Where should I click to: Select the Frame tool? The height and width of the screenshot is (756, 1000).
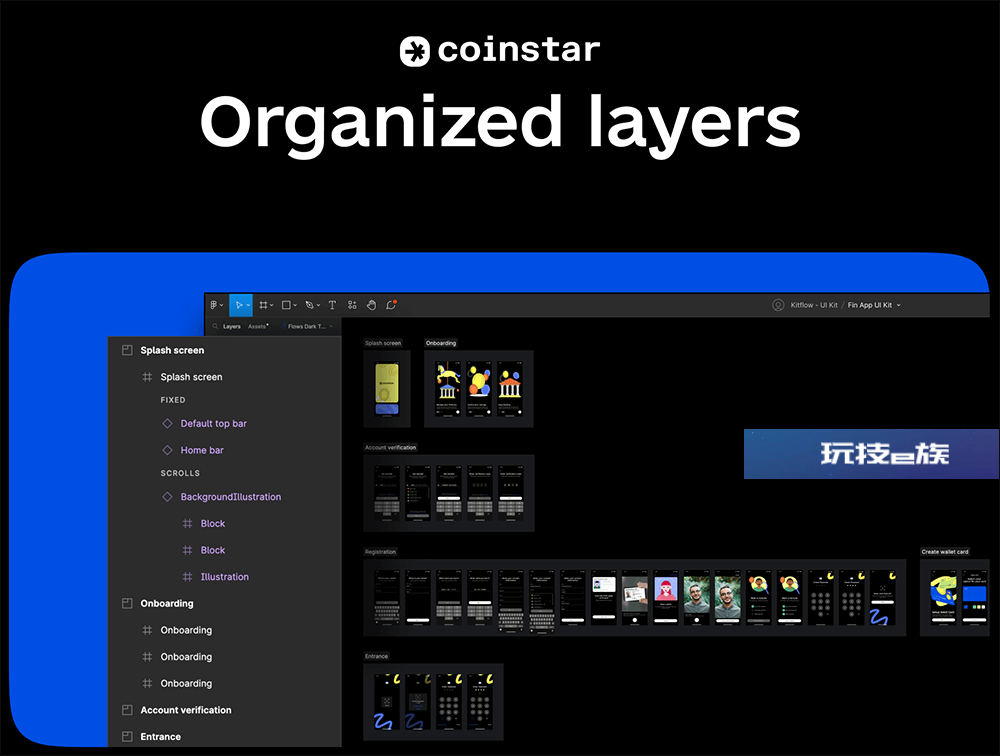click(263, 306)
